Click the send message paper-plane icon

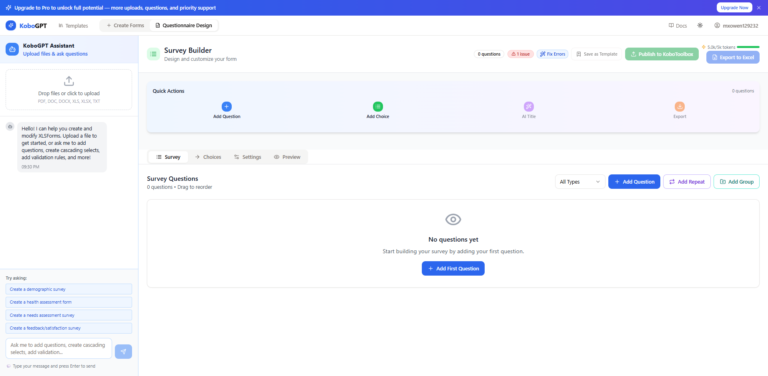coord(123,352)
